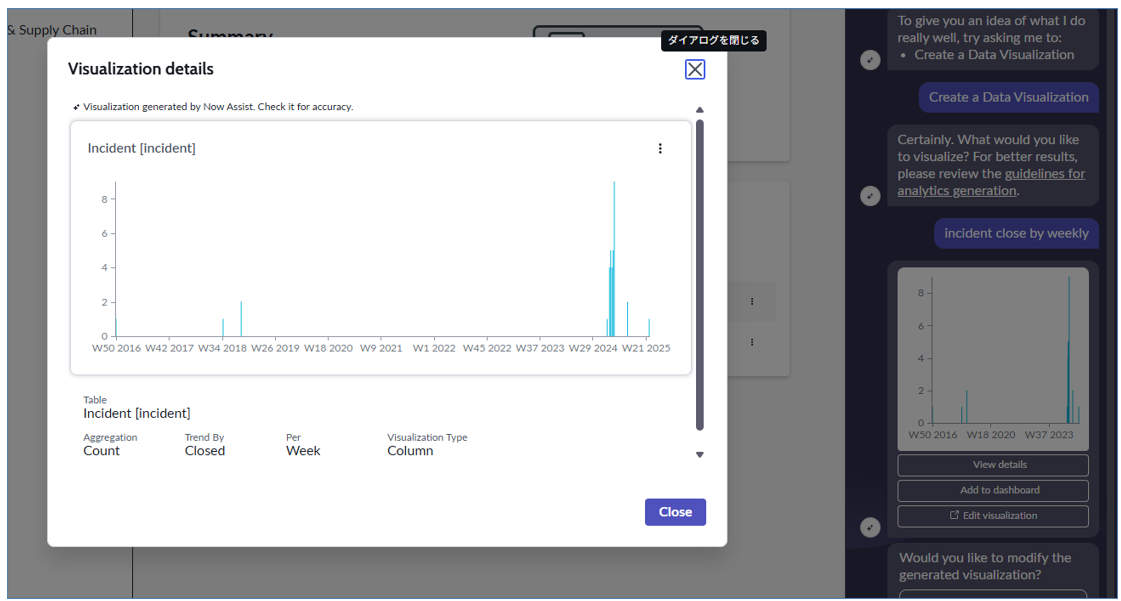This screenshot has width=1121, height=601.
Task: Click the dialog scrollbar up arrow
Action: [x=700, y=110]
